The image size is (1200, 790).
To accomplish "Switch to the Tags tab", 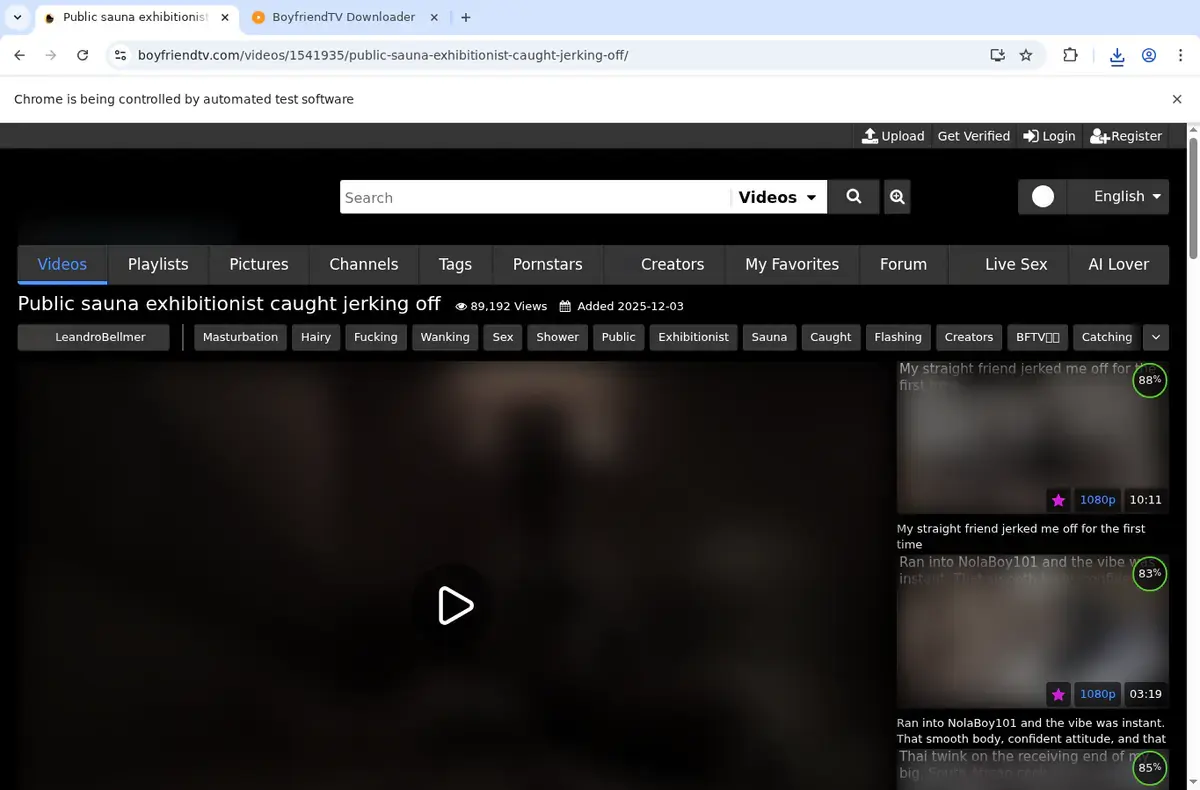I will [455, 265].
